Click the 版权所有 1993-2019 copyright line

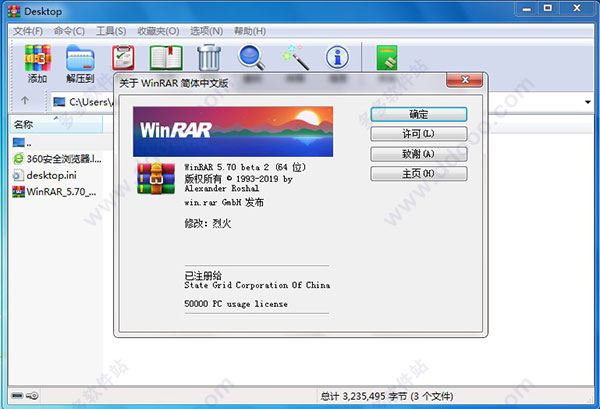tap(238, 179)
